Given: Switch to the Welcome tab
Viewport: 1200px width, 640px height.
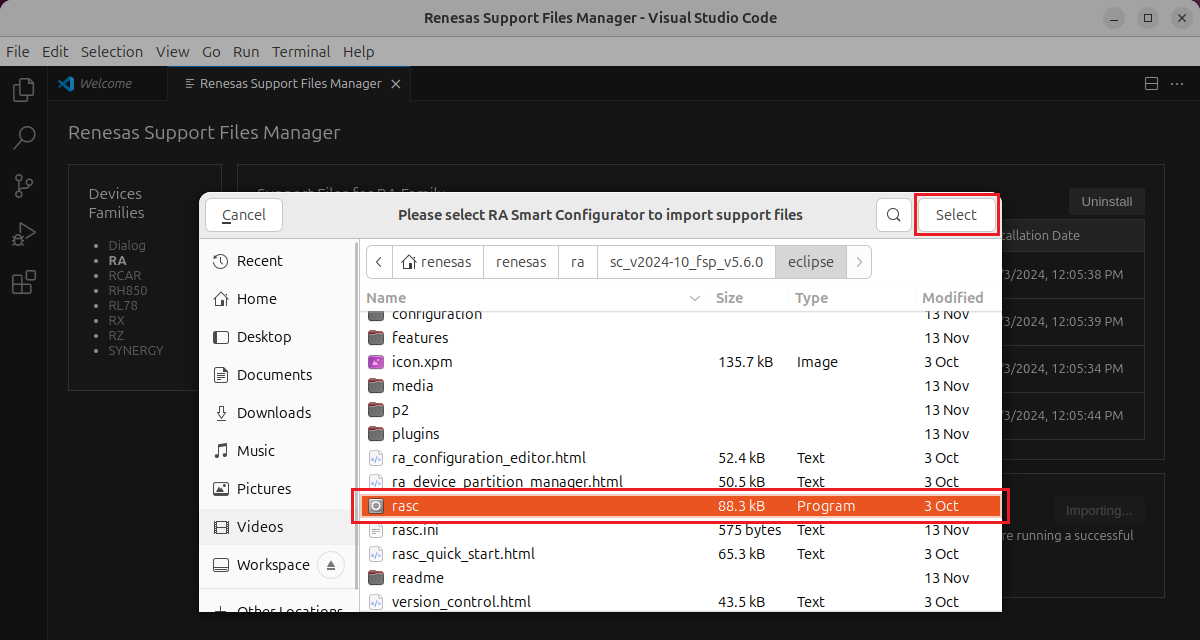Looking at the screenshot, I should point(106,84).
